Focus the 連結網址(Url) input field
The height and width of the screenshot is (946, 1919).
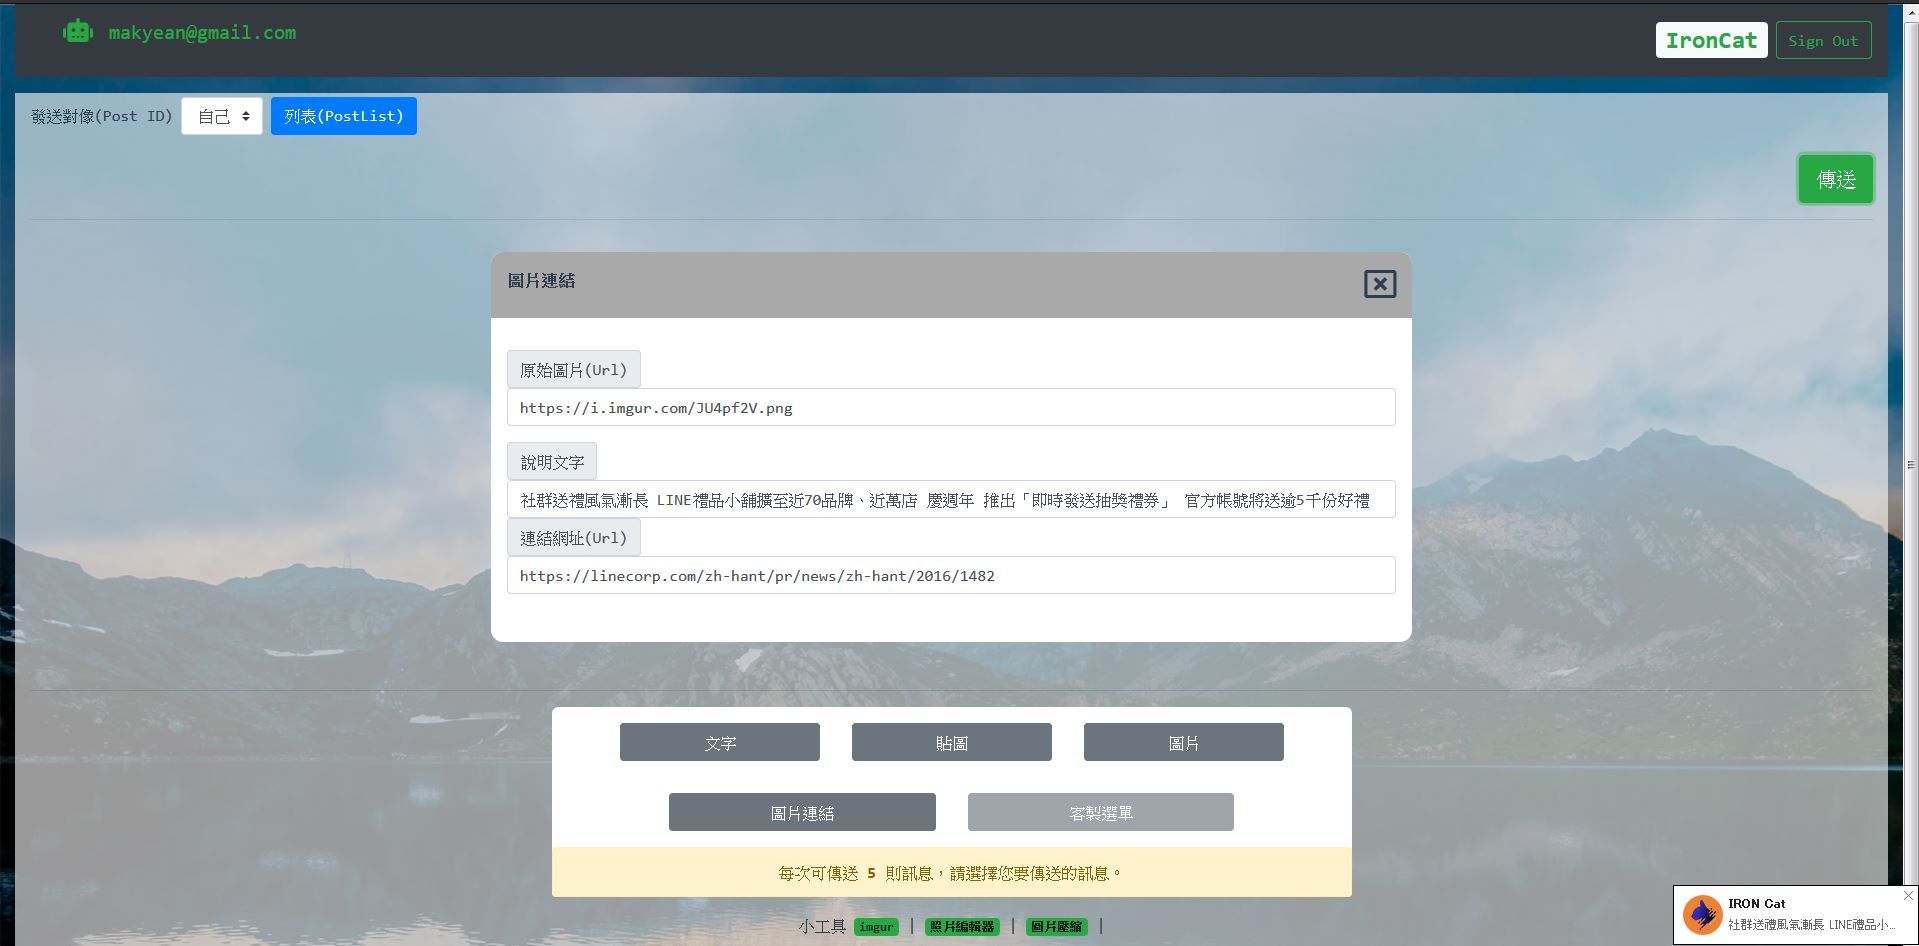tap(951, 575)
